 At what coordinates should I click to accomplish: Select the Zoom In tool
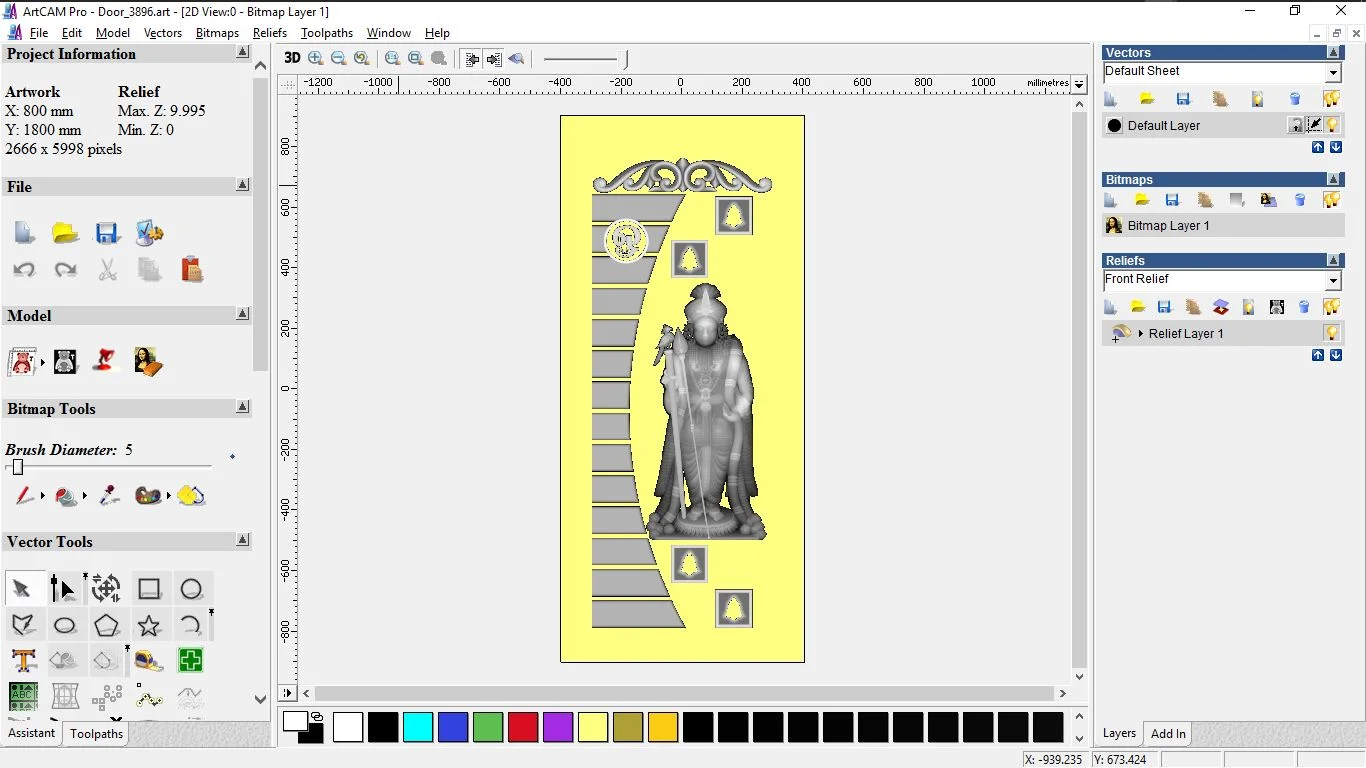coord(316,58)
